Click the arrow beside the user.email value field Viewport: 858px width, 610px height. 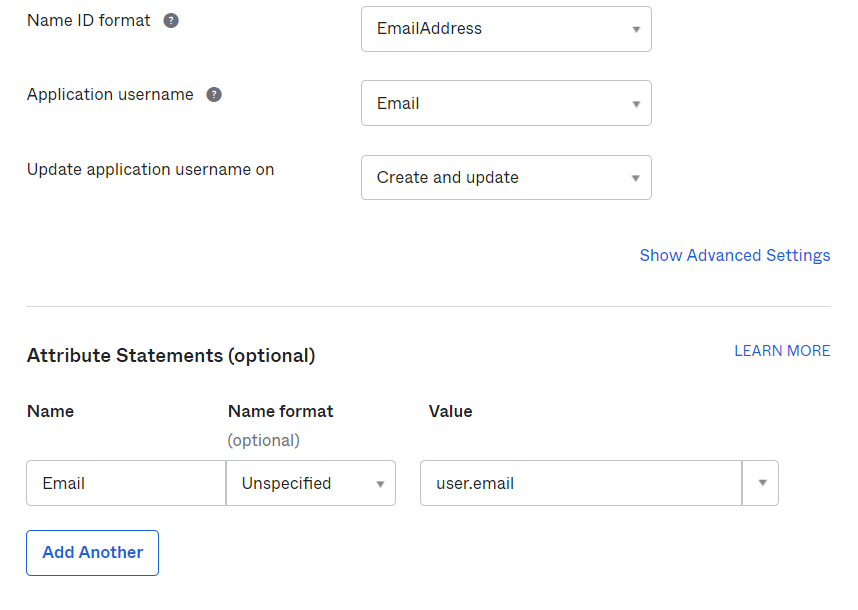coord(761,483)
